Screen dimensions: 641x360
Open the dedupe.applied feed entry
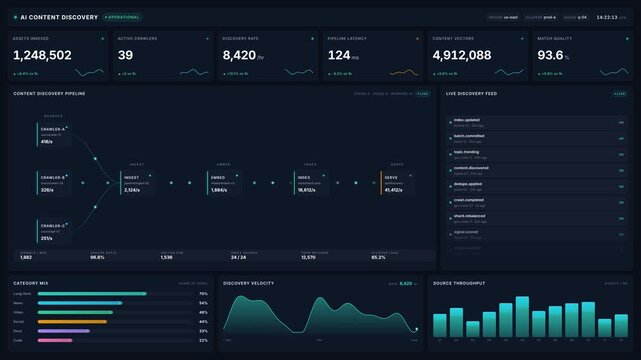[x=537, y=187]
